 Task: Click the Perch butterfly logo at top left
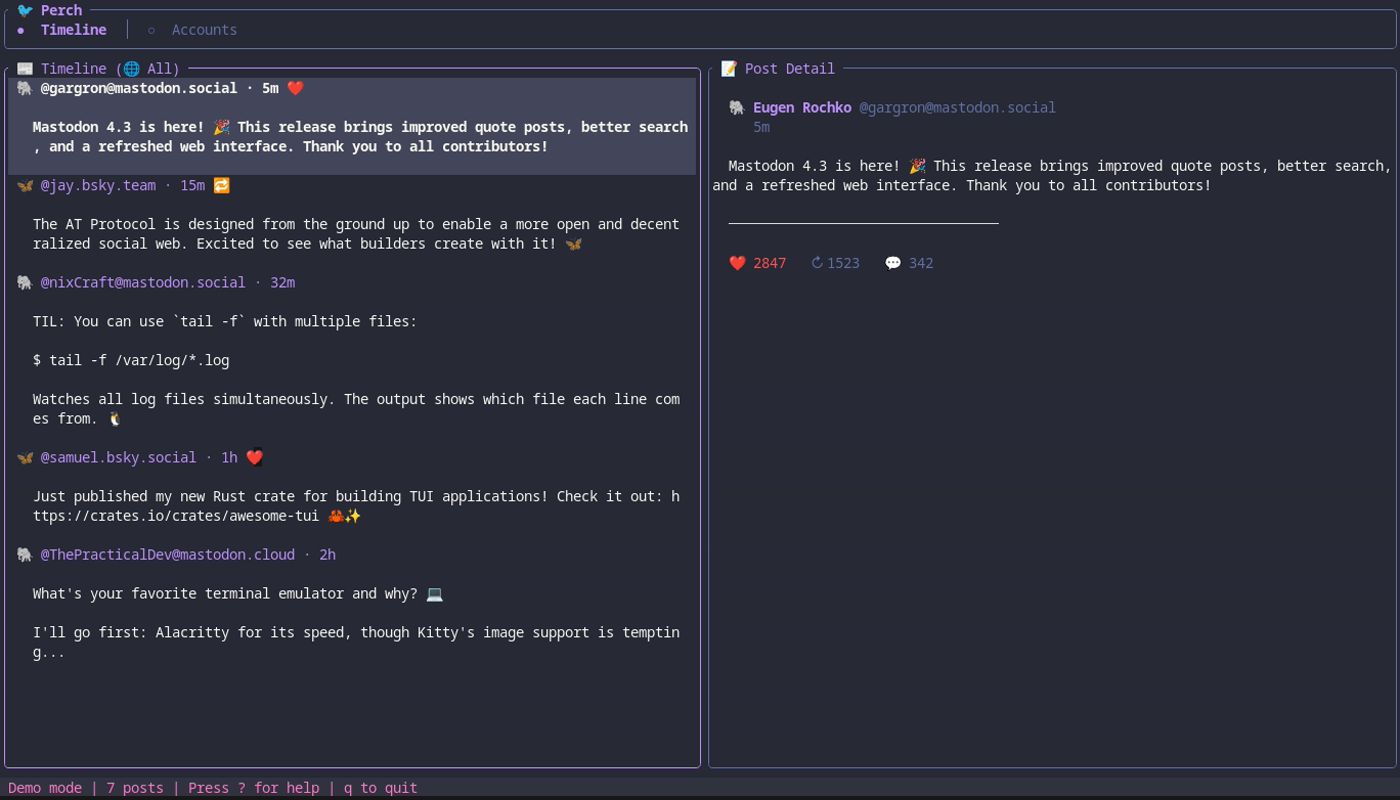(x=25, y=10)
